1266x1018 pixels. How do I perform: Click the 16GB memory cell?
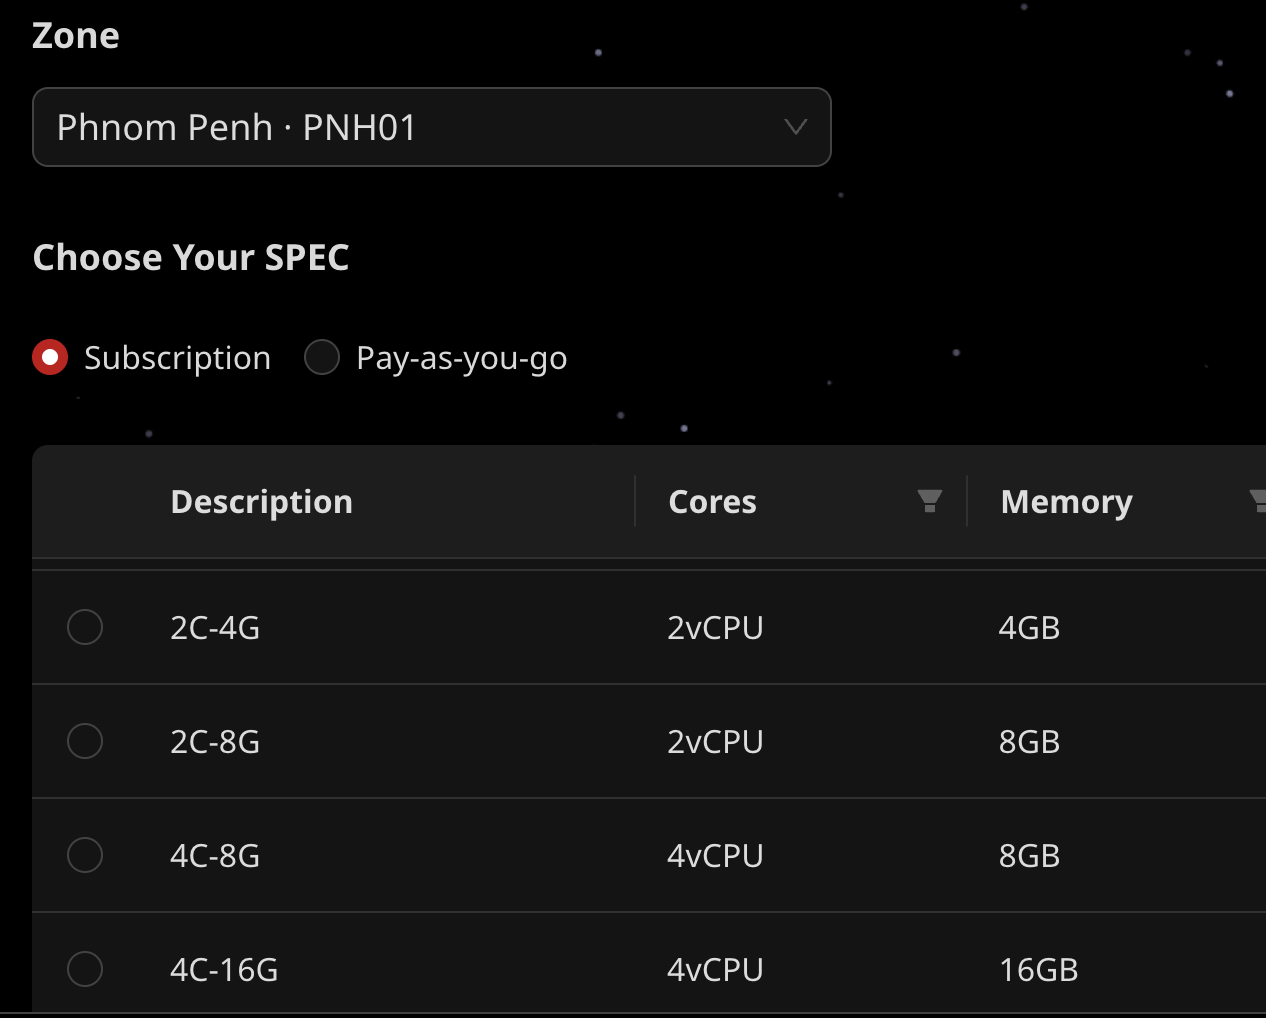coord(1038,970)
